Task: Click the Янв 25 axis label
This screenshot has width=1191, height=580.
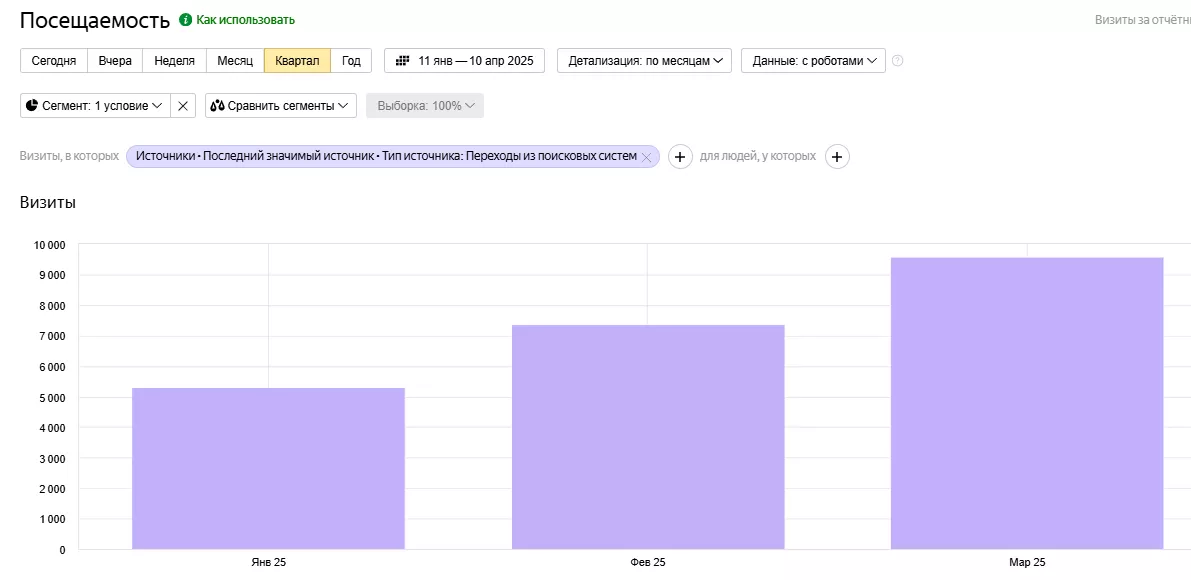Action: coord(268,563)
